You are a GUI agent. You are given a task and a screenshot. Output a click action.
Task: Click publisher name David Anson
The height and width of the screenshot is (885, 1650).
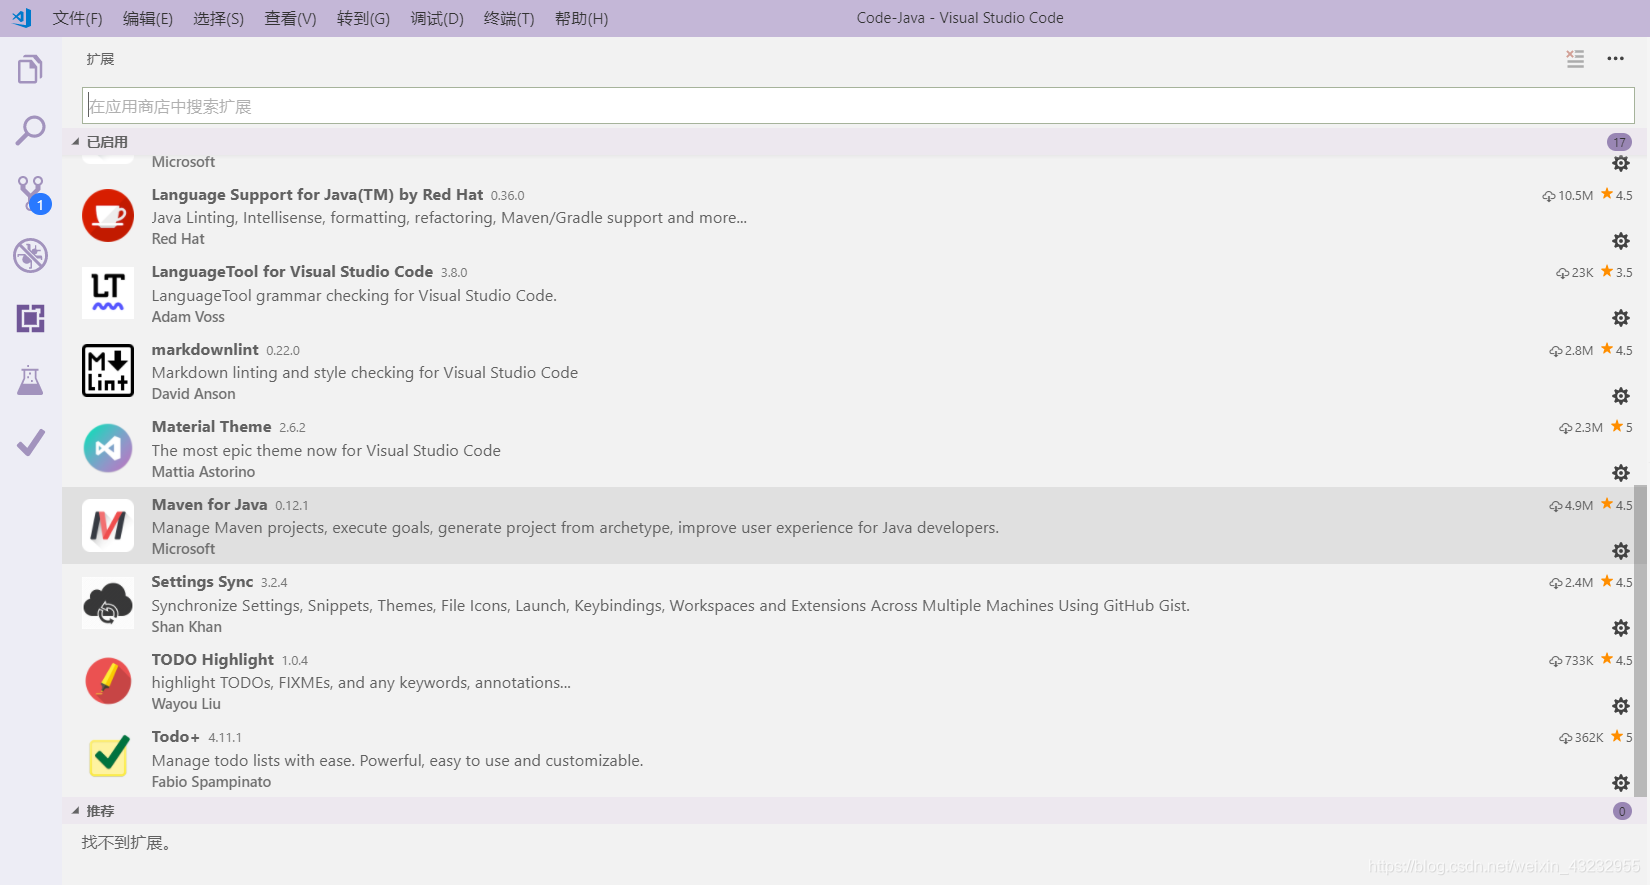tap(194, 394)
